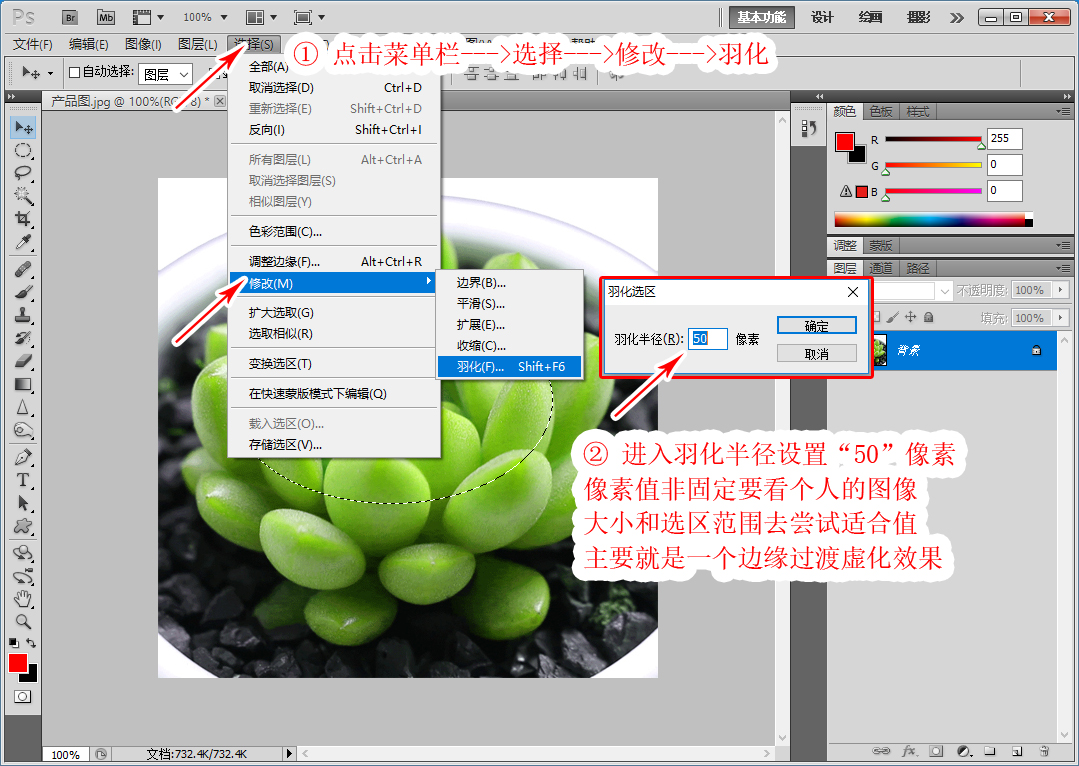Enable the 自动选择 checkbox
Screen dimensions: 1079x766
(x=74, y=73)
